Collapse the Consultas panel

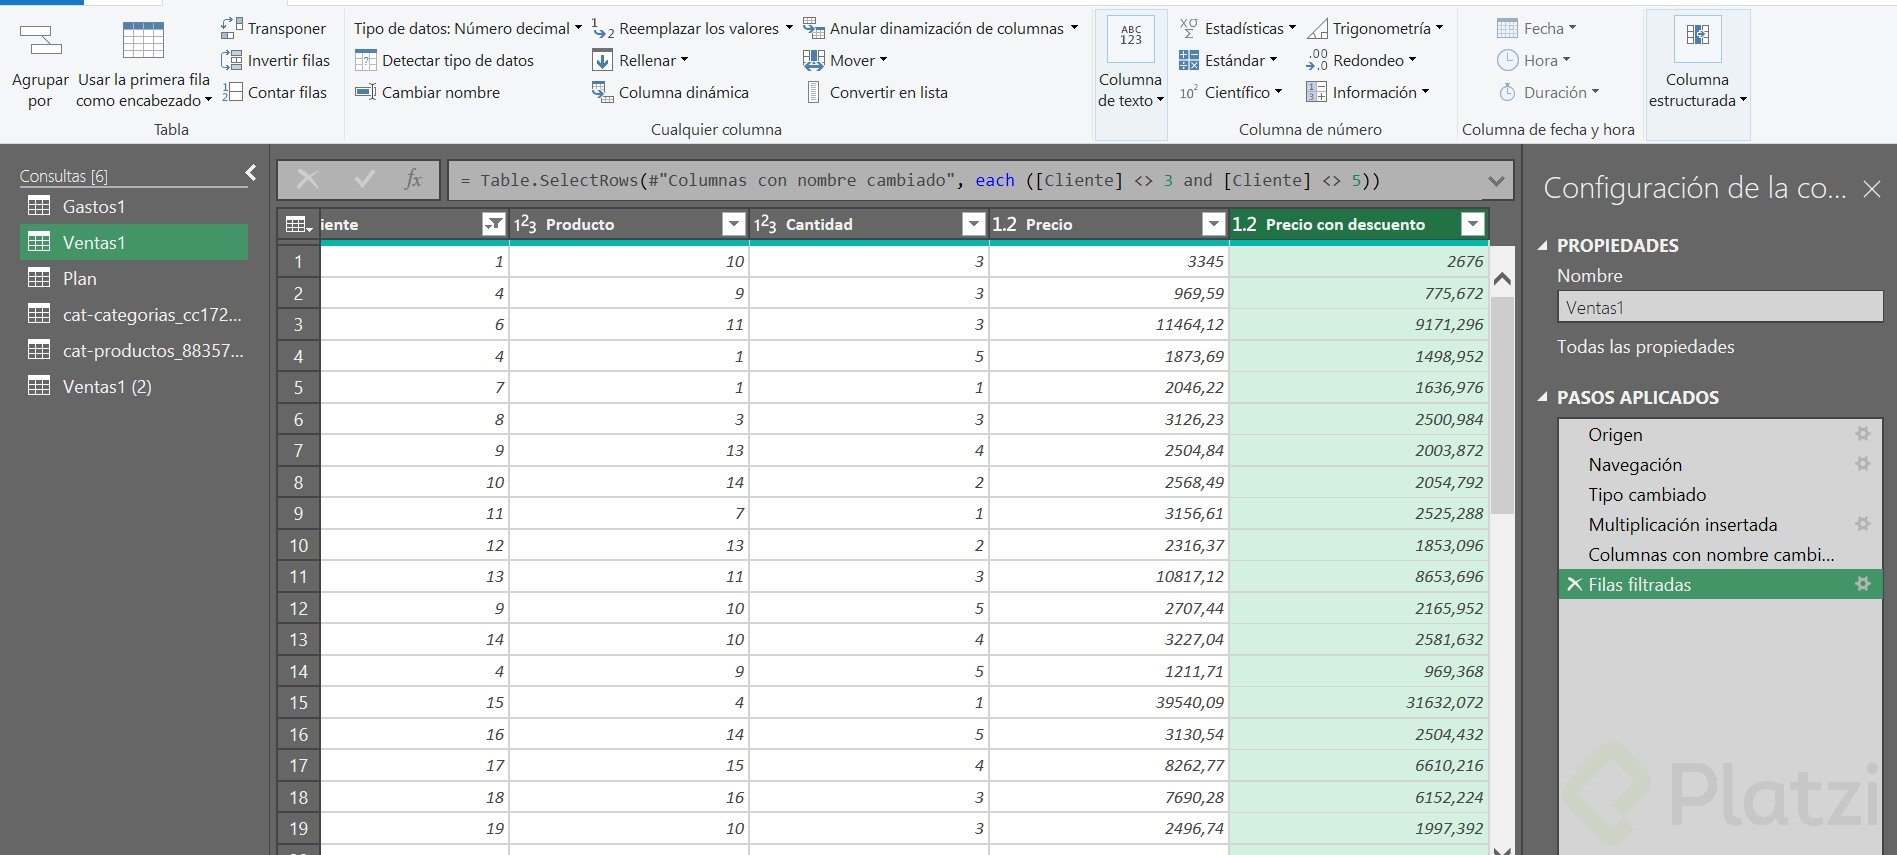[250, 173]
